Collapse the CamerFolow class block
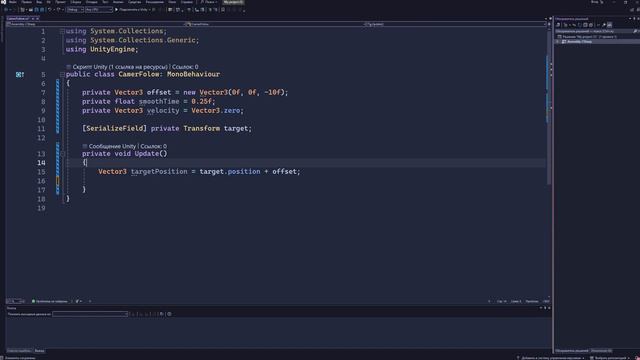The height and width of the screenshot is (360, 640). tap(62, 74)
